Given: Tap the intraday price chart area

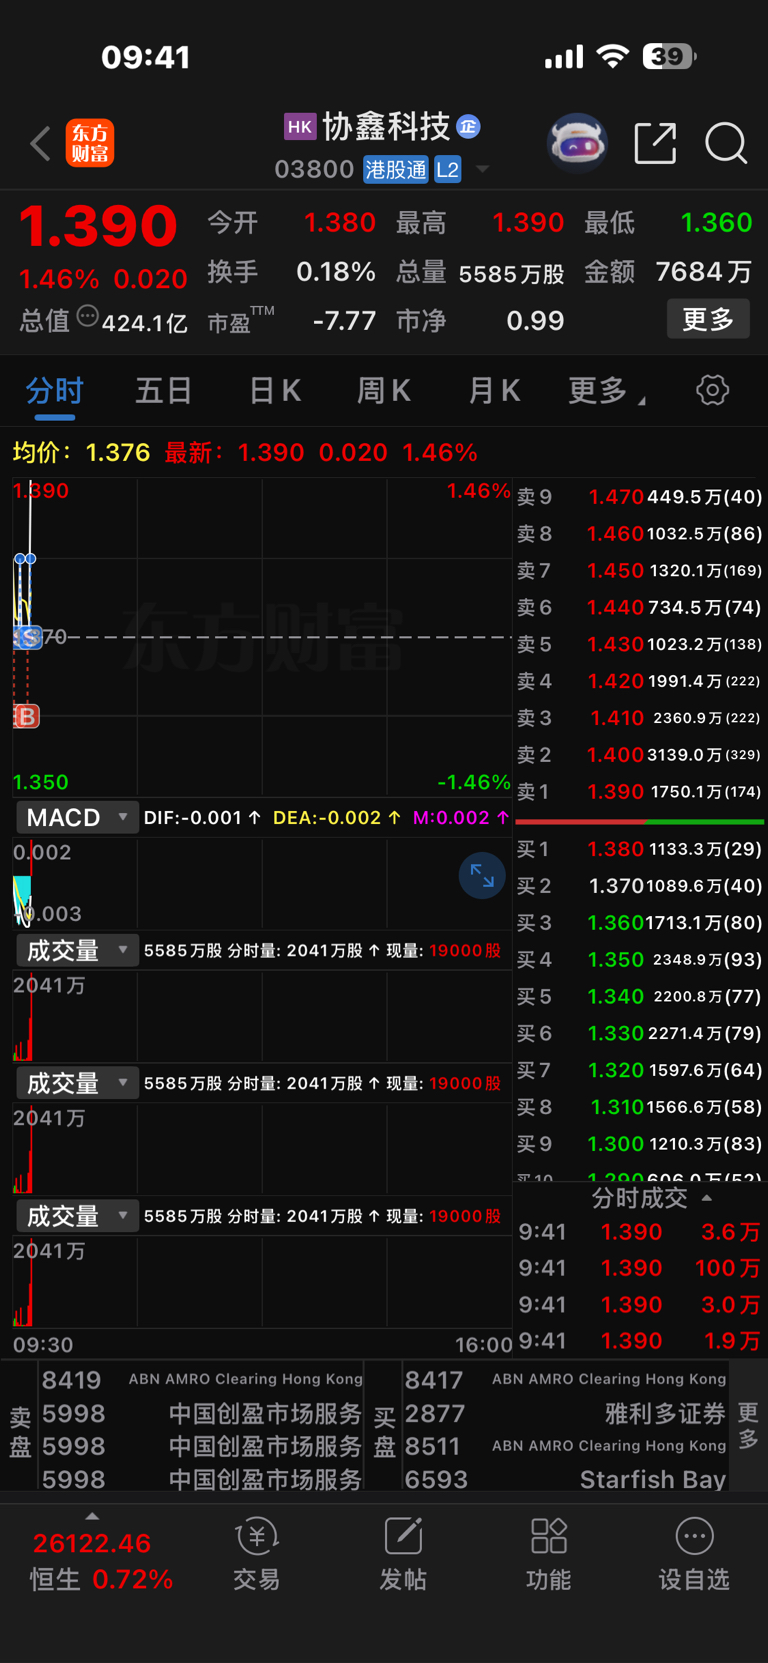Looking at the screenshot, I should (x=262, y=637).
